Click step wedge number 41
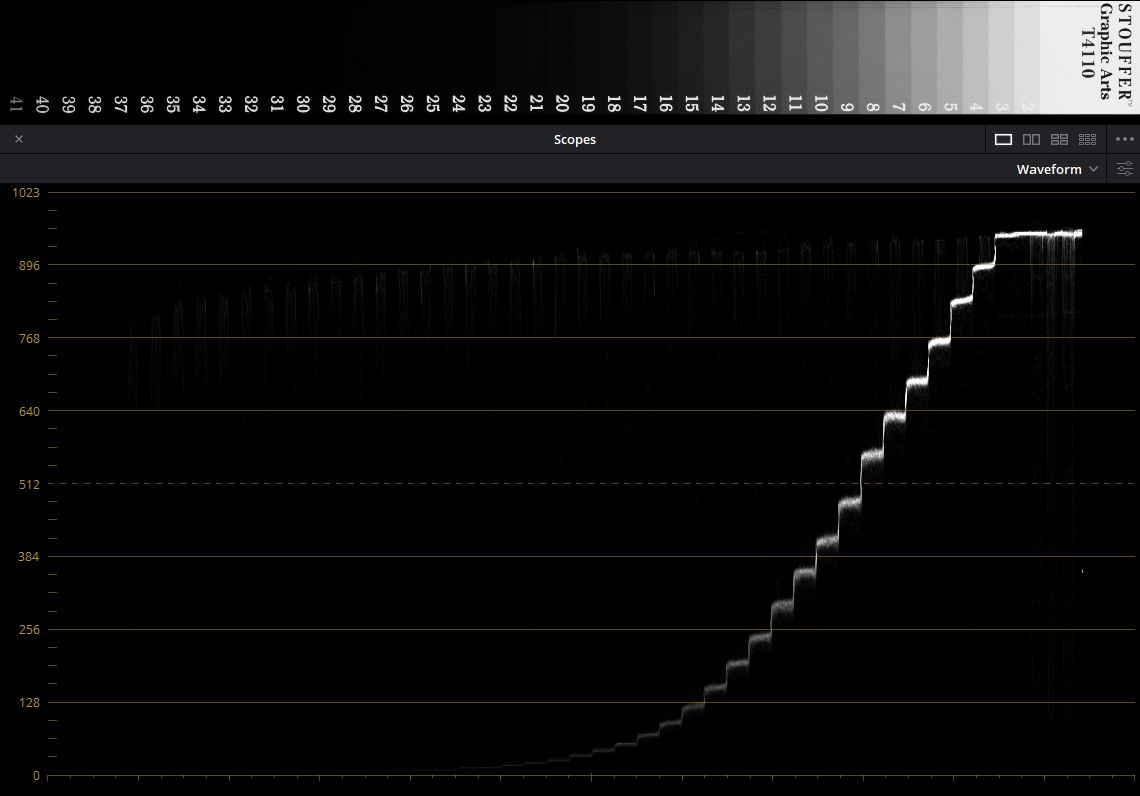This screenshot has height=796, width=1140. point(16,104)
